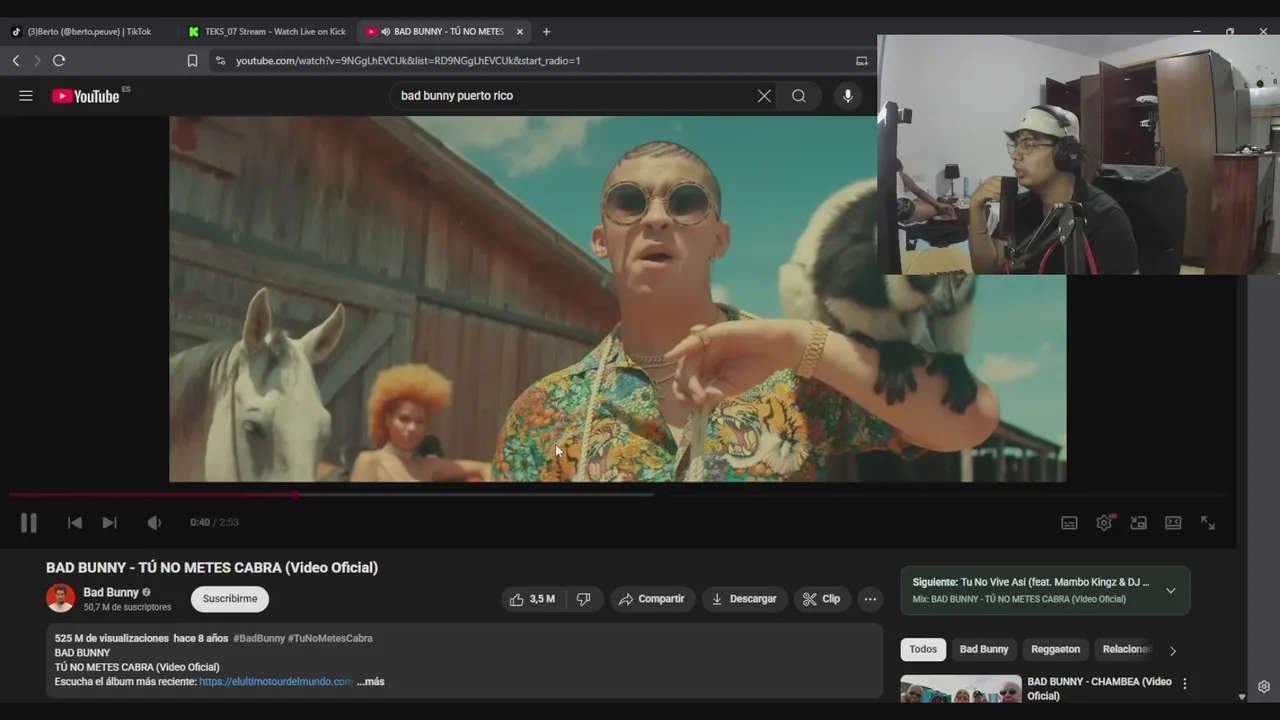The image size is (1280, 720).
Task: Go forward in browser history
Action: tap(37, 61)
